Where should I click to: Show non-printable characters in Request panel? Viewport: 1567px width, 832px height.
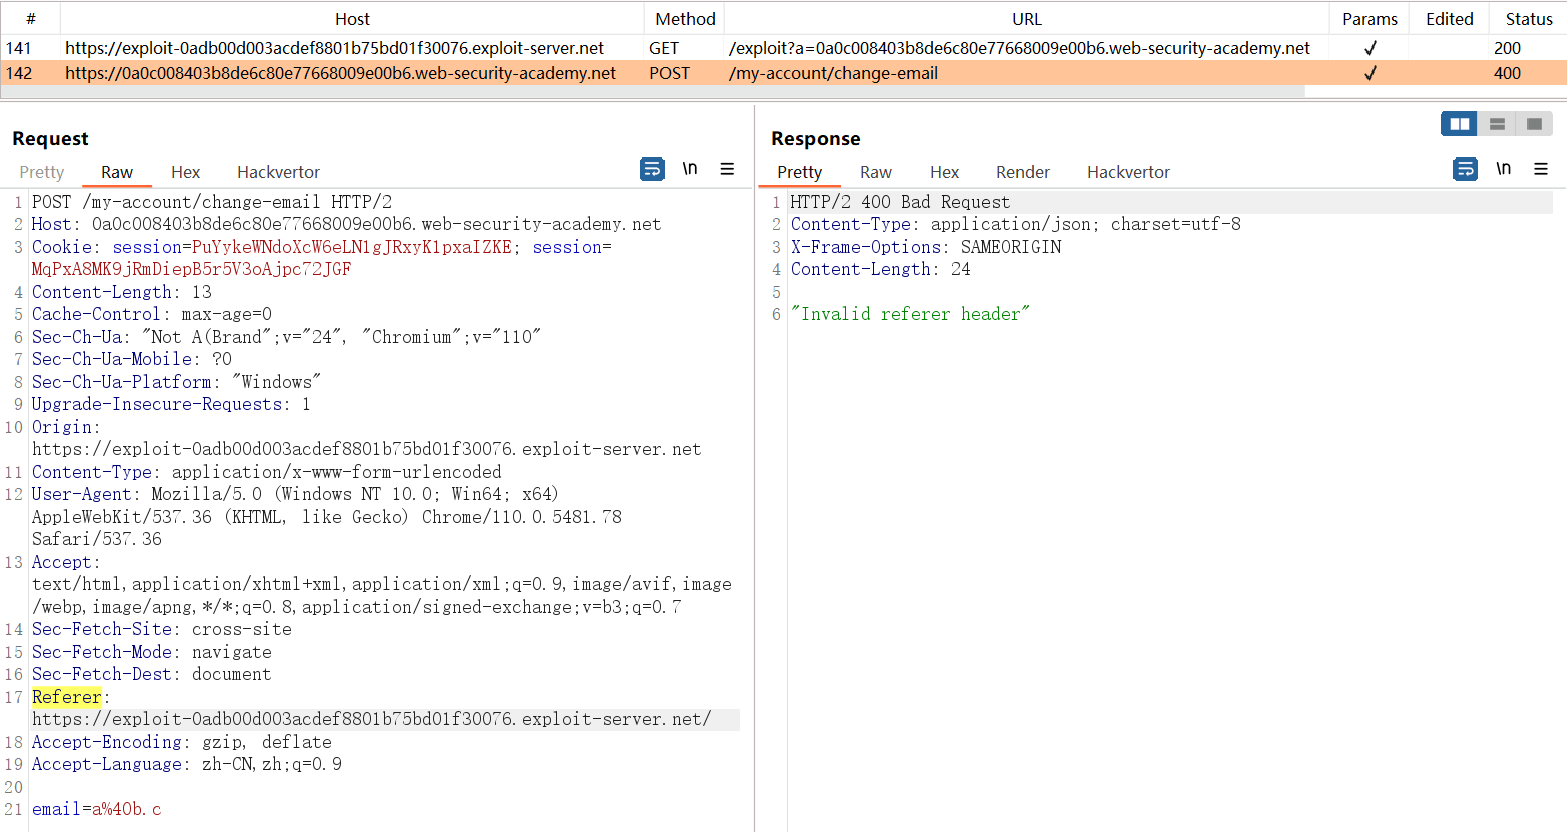(690, 169)
